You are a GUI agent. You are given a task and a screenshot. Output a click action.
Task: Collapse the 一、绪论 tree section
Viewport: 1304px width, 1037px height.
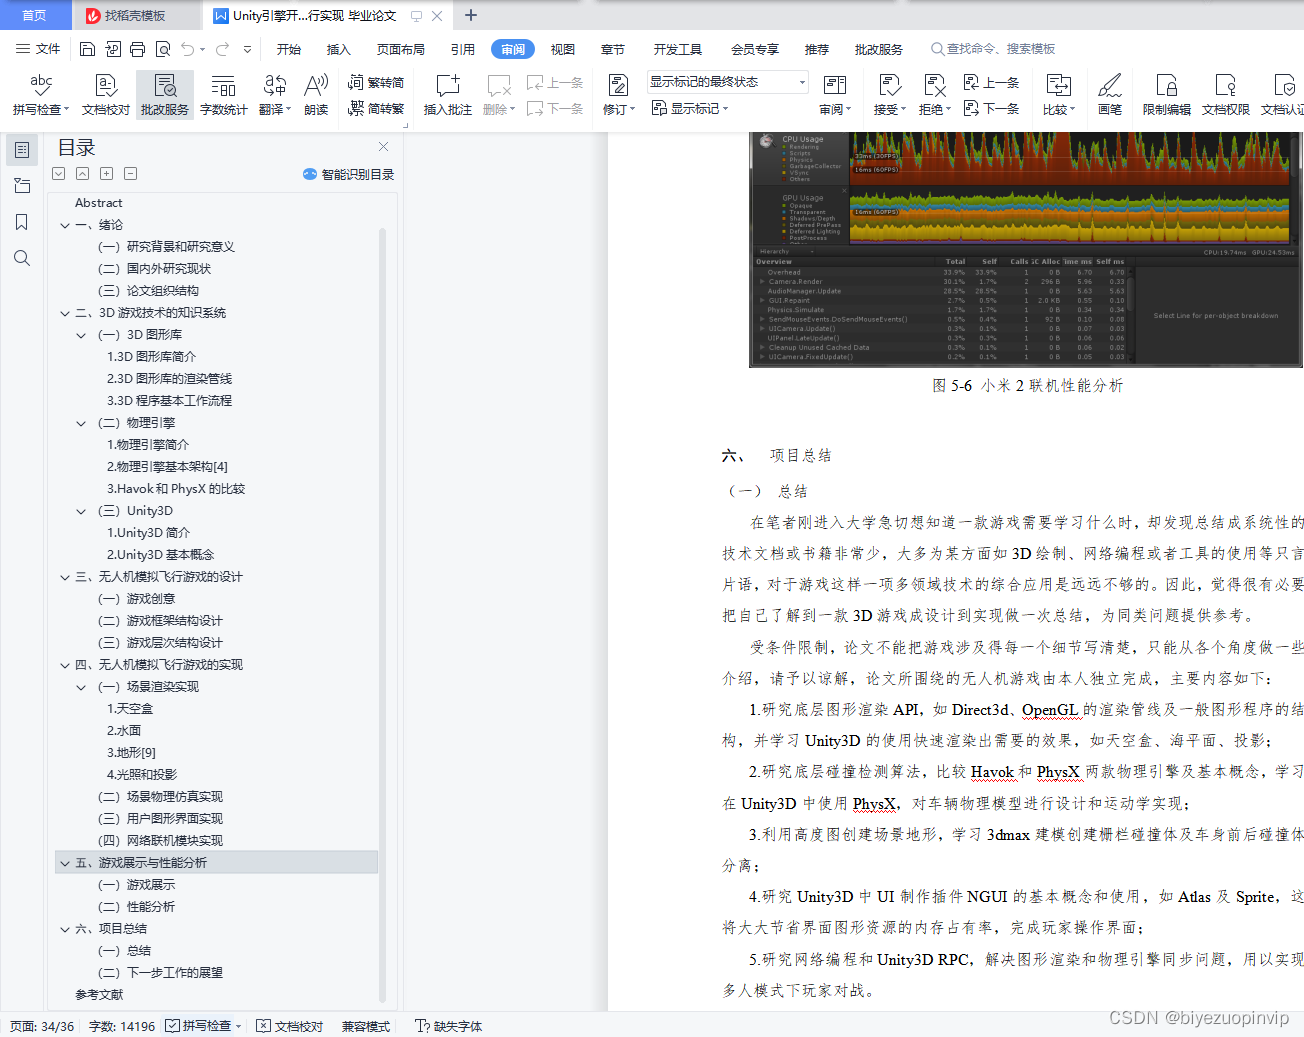click(65, 225)
